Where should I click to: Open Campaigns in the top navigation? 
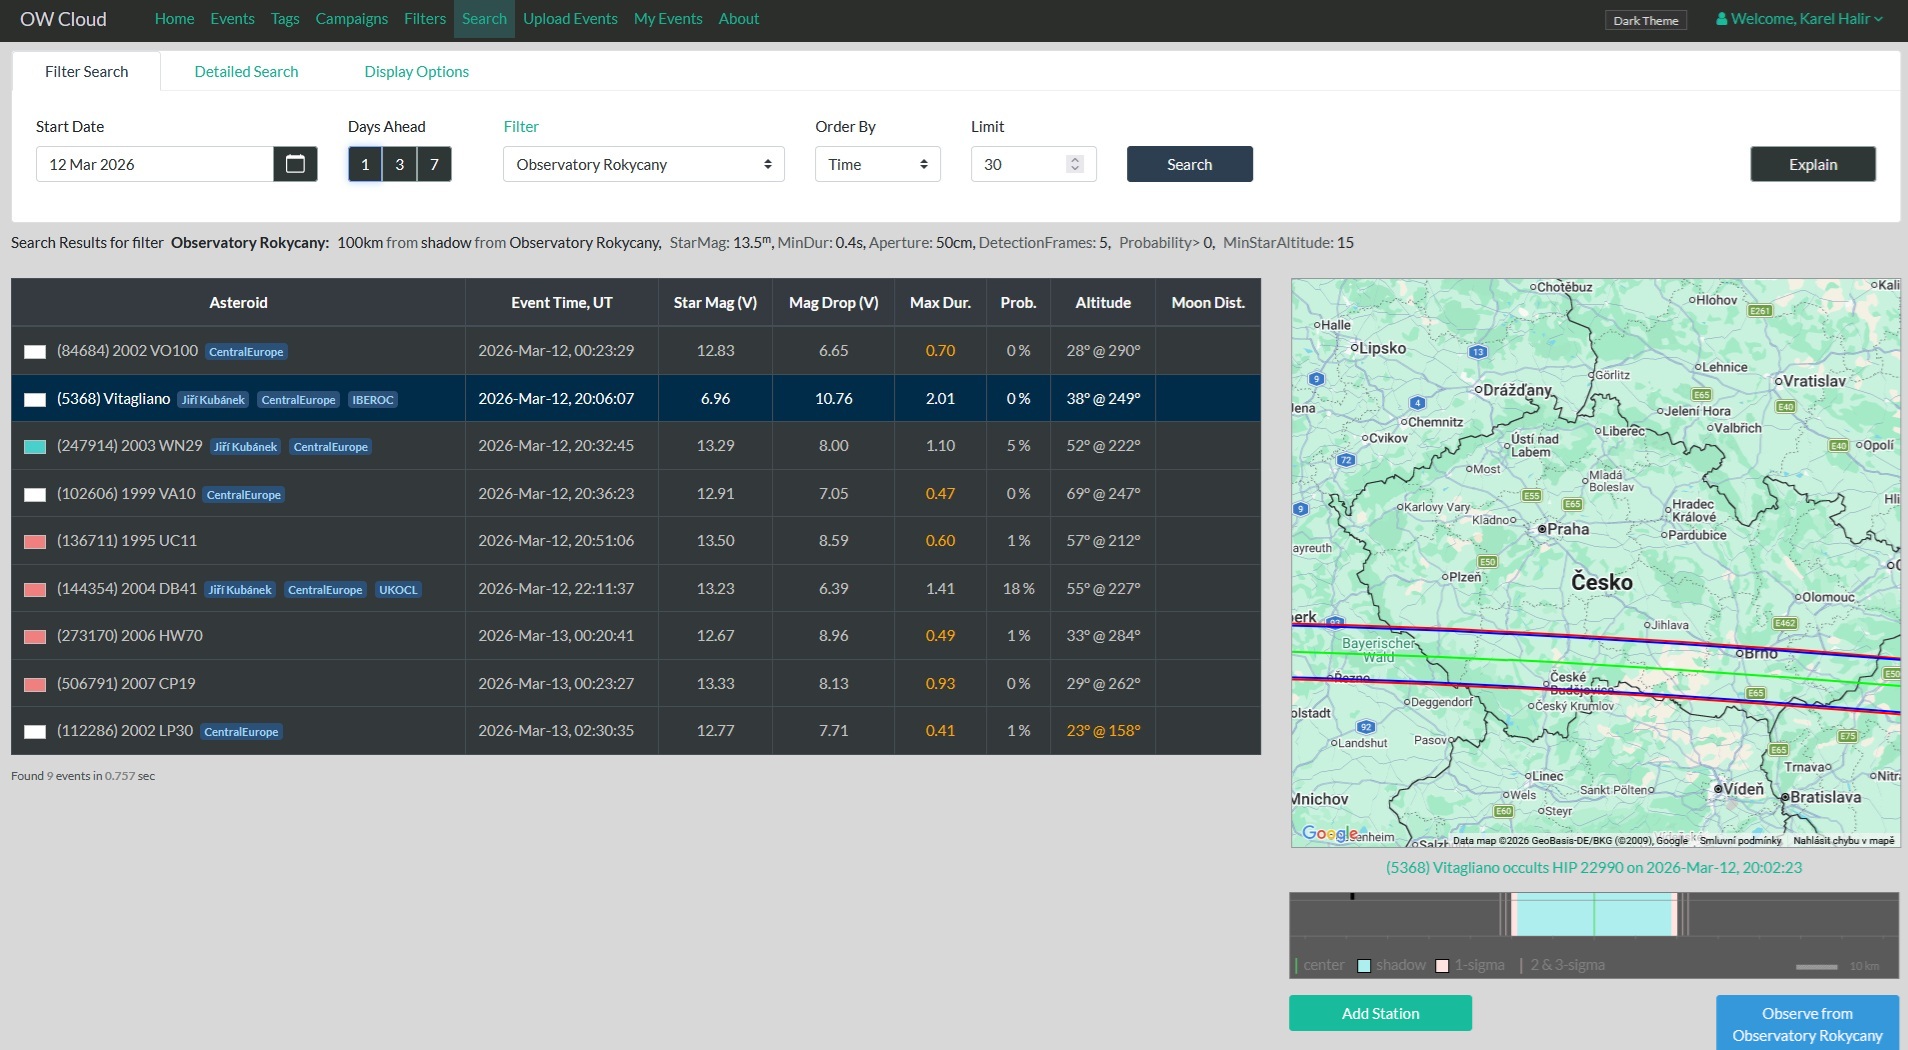coord(351,19)
